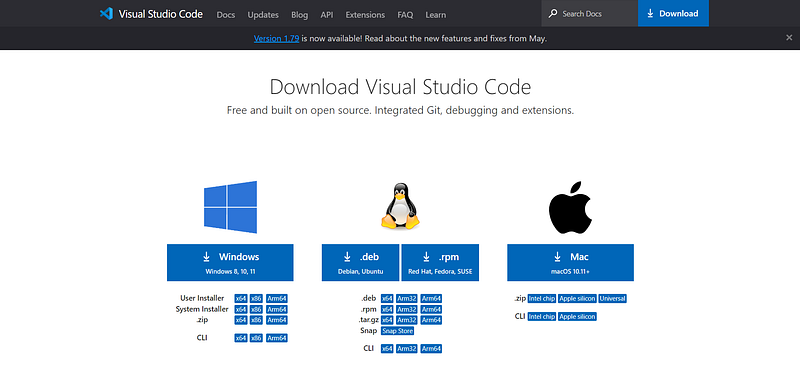This screenshot has height=390, width=800.
Task: Download Mac CLI Apple silicon
Action: (577, 316)
